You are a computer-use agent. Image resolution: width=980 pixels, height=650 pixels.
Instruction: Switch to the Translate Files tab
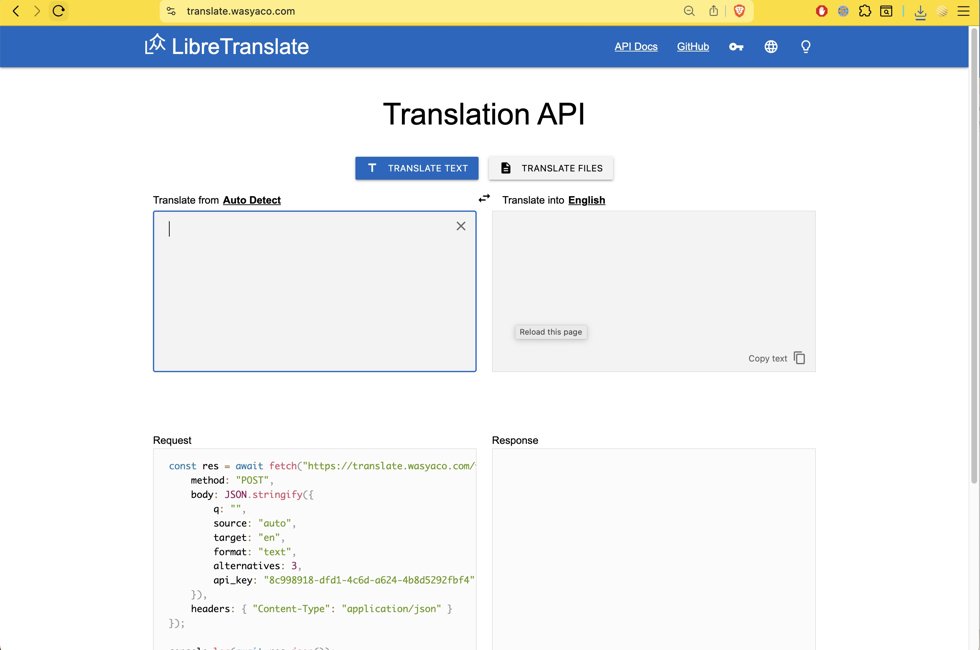(550, 167)
